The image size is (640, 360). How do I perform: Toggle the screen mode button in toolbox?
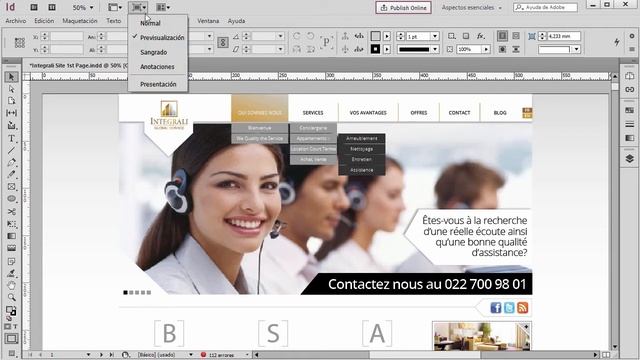pos(11,338)
